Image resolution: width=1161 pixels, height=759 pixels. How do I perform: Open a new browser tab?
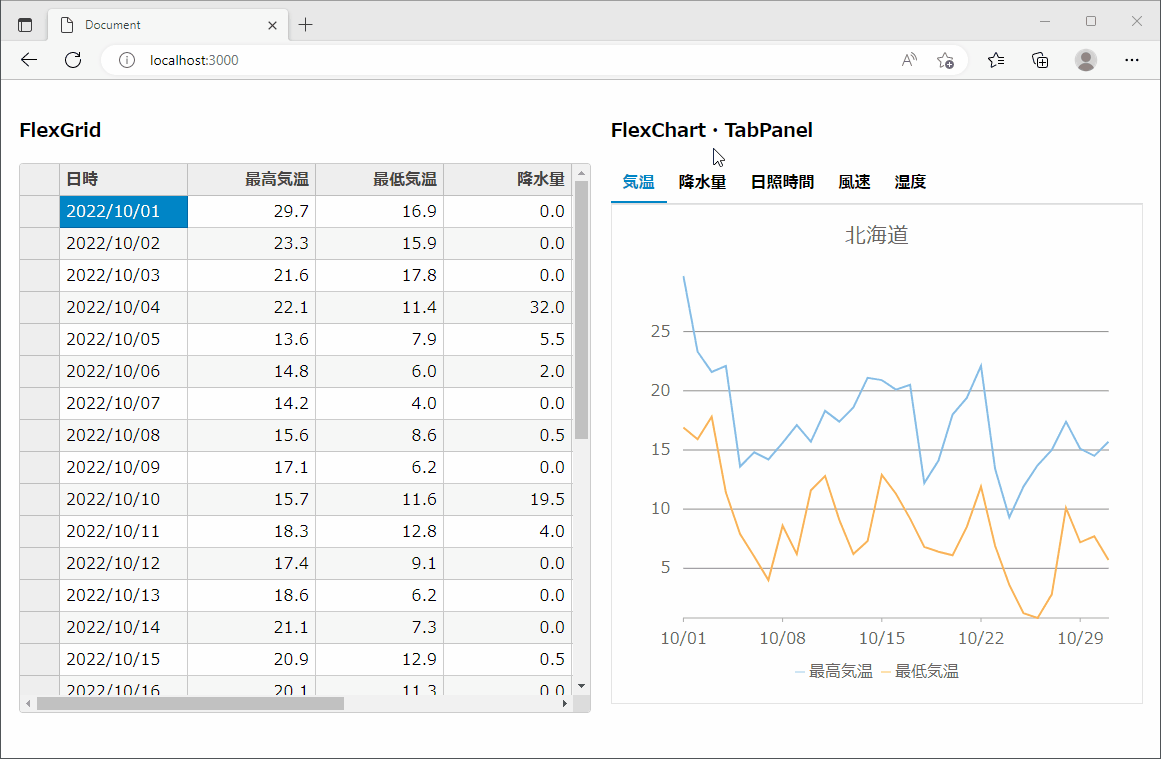point(305,24)
